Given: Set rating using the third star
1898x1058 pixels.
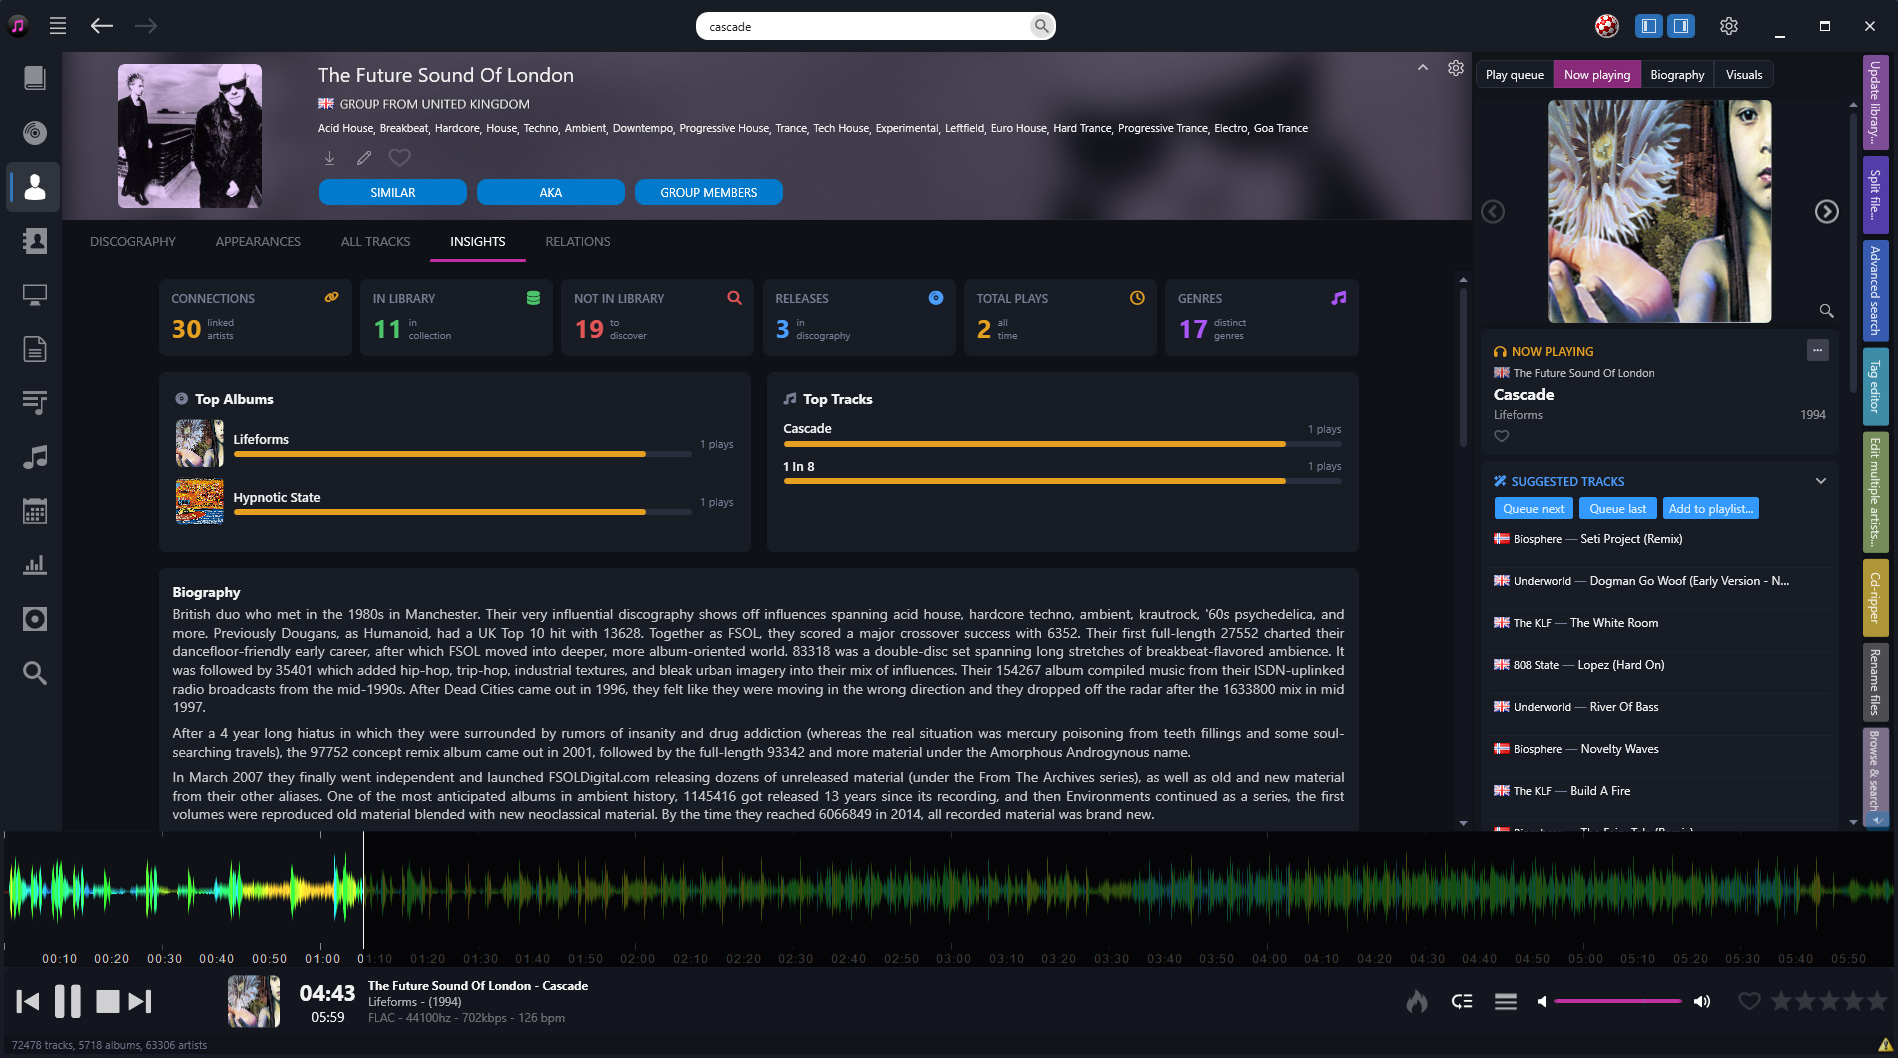Looking at the screenshot, I should point(1829,1001).
